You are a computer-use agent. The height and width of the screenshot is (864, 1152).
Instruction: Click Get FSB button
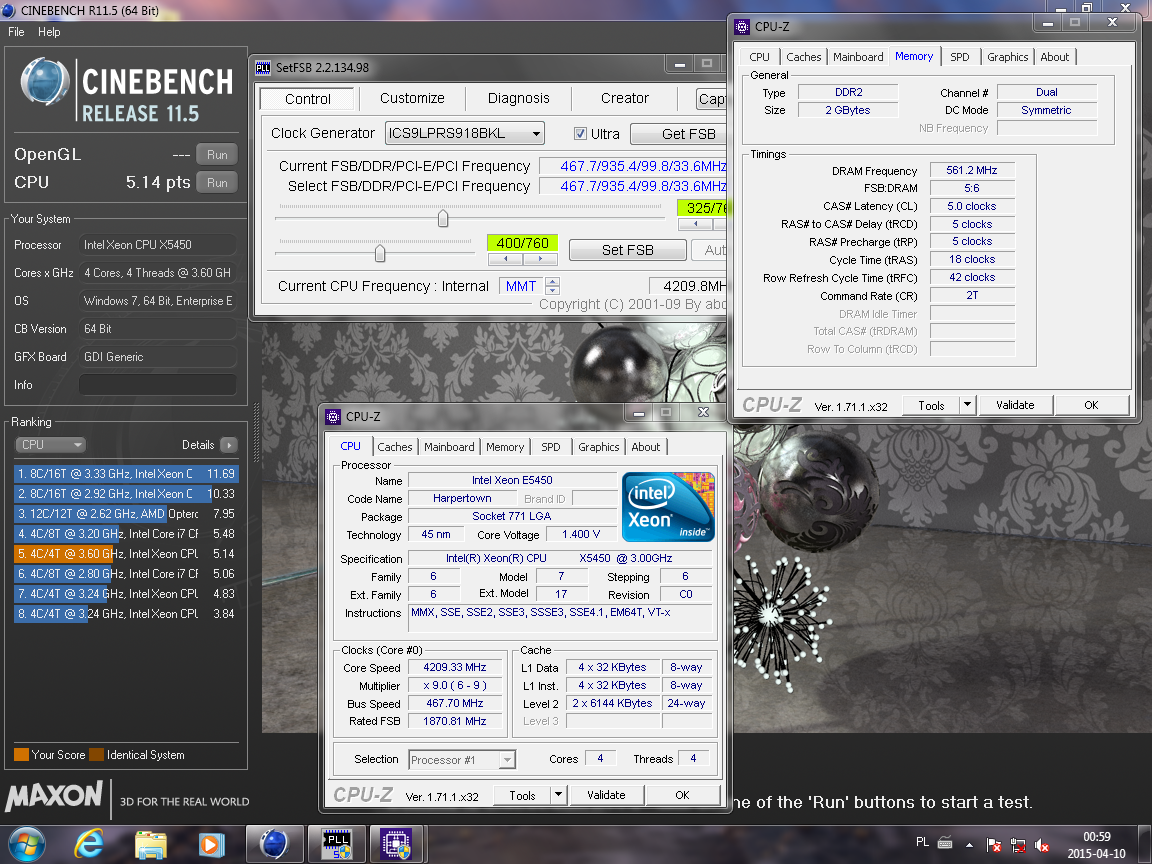tap(678, 134)
